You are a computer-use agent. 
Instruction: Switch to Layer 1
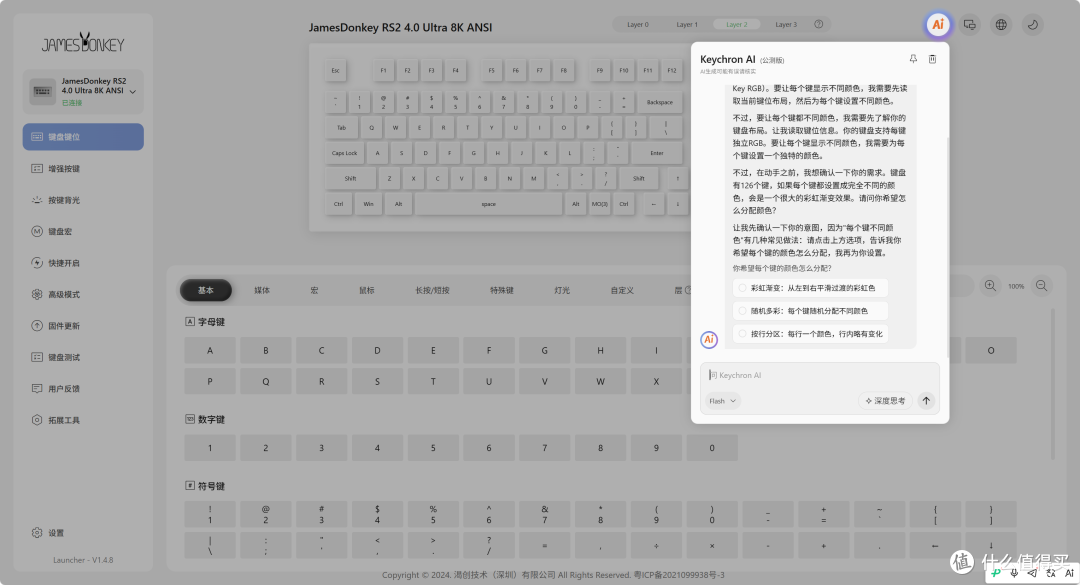click(687, 24)
